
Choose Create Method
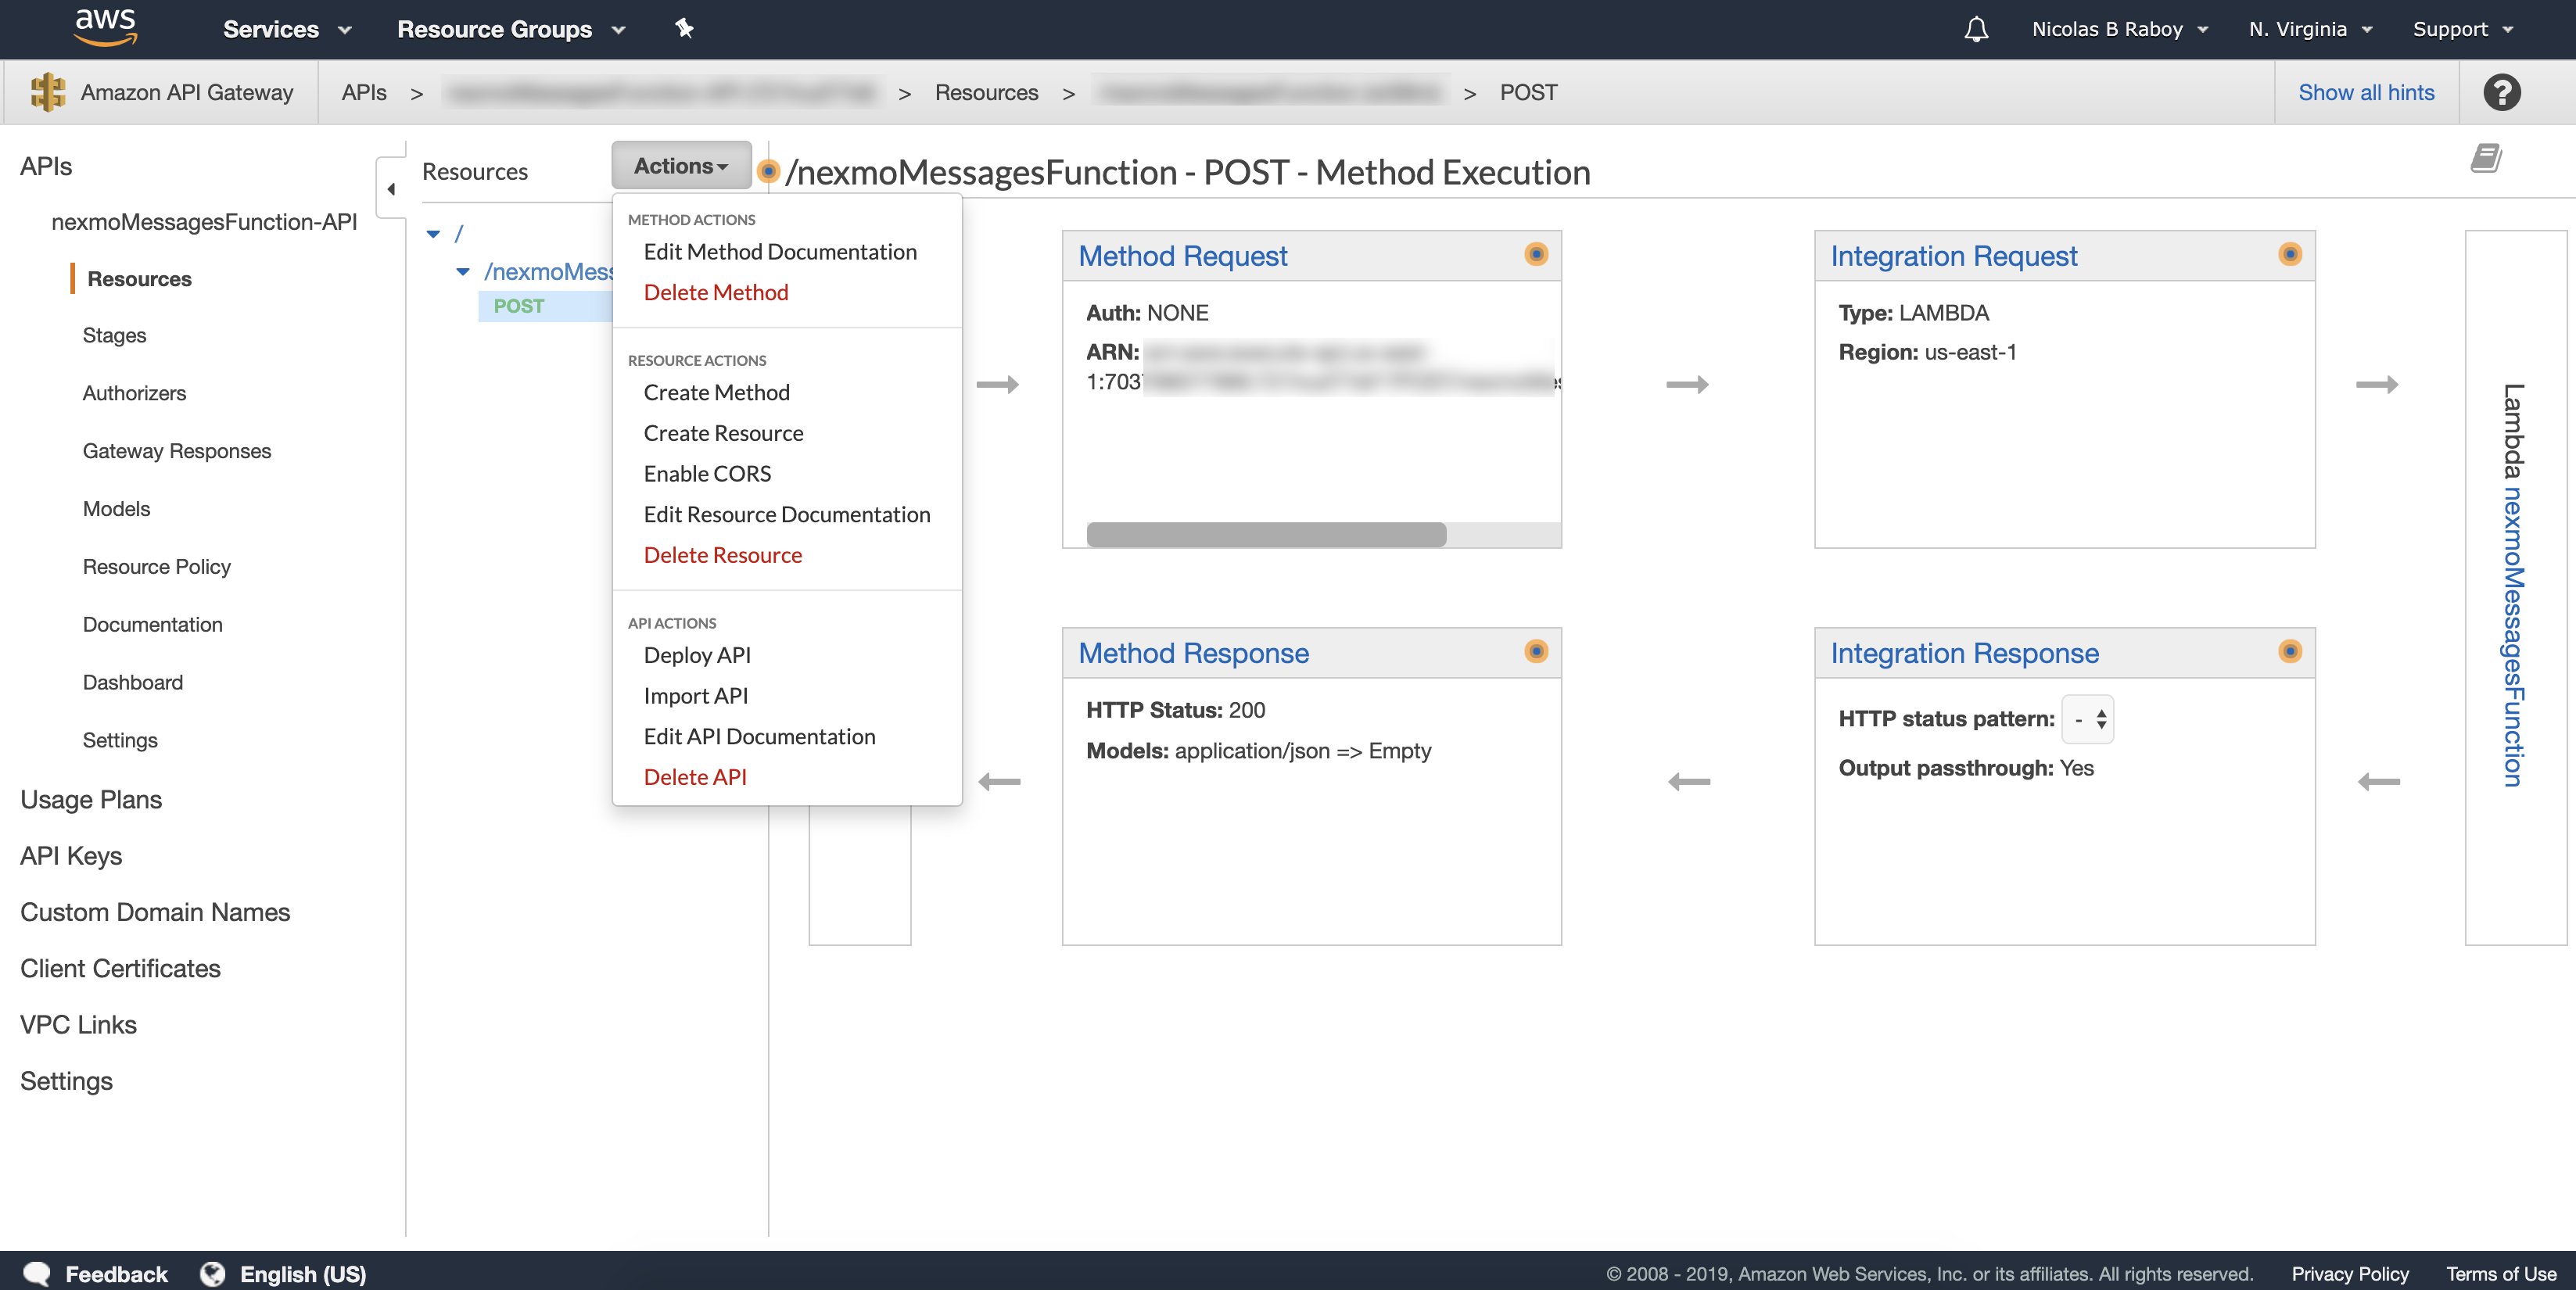point(716,393)
